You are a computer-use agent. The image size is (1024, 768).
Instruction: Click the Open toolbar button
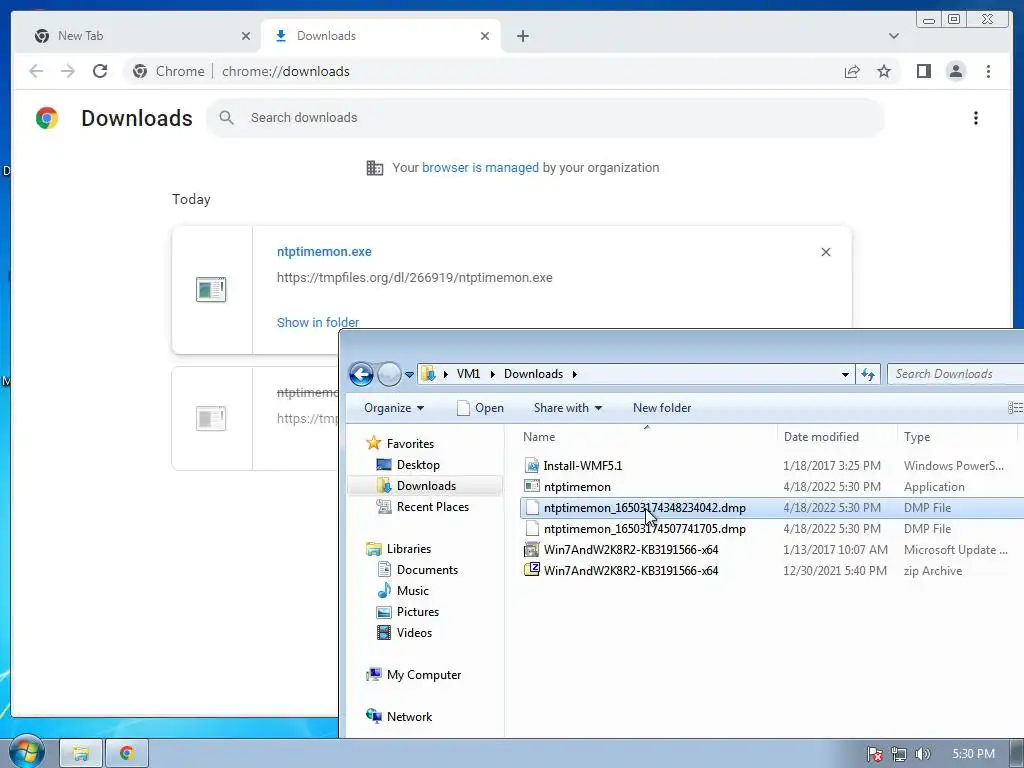pyautogui.click(x=480, y=408)
